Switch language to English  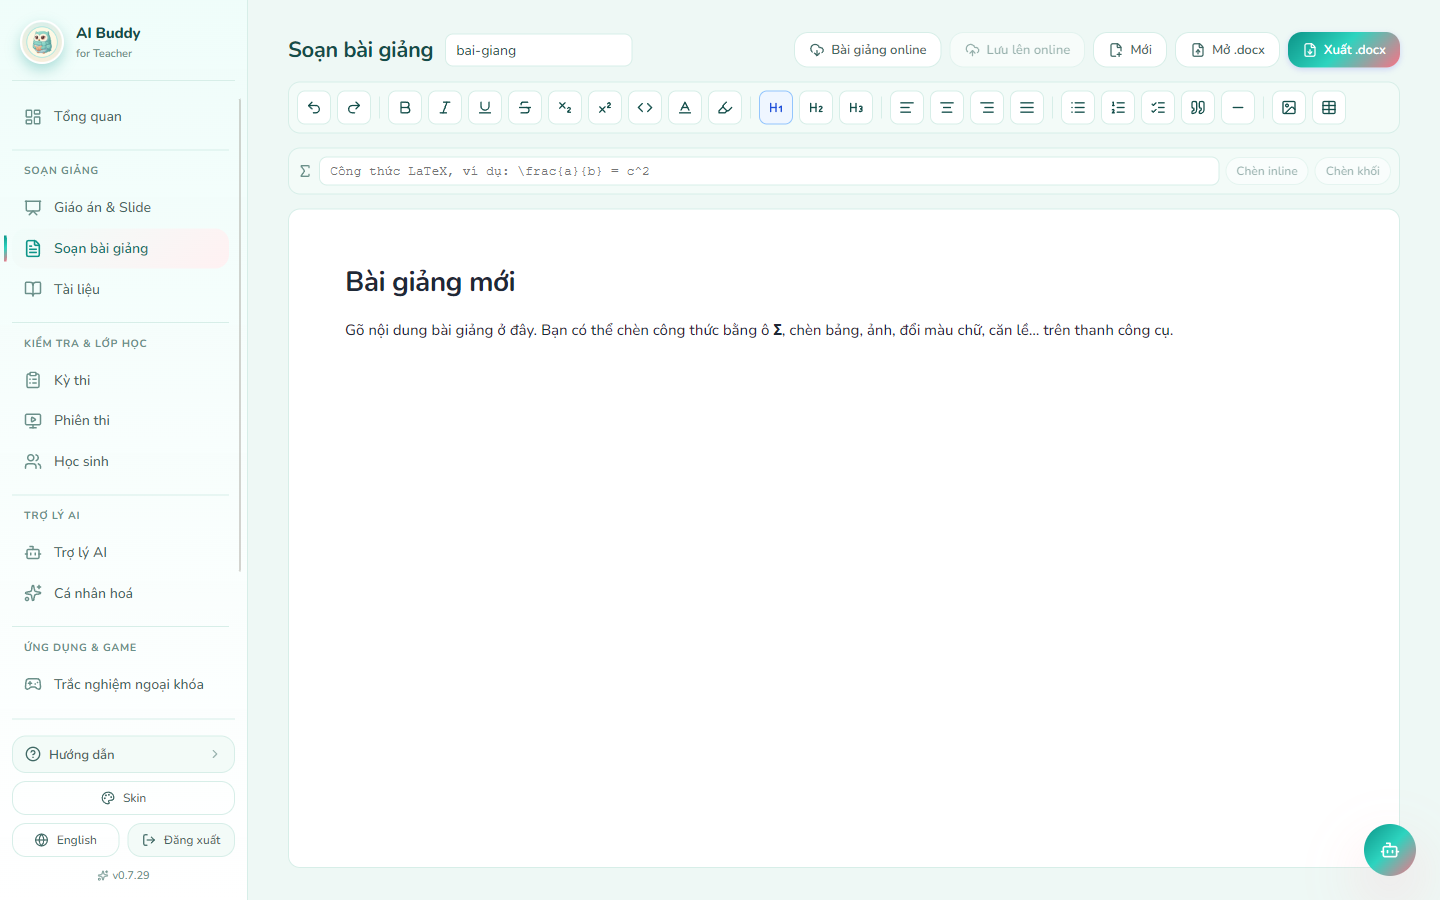click(x=66, y=840)
